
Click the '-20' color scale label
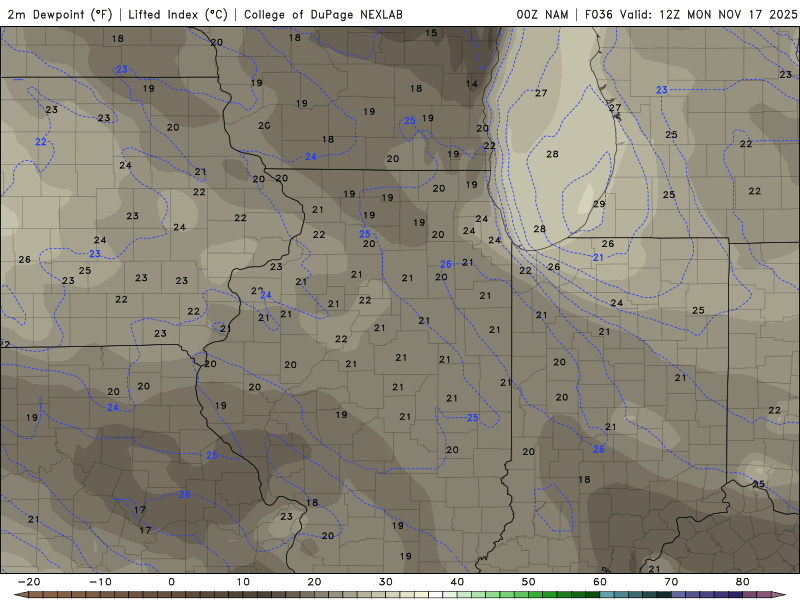pyautogui.click(x=29, y=582)
